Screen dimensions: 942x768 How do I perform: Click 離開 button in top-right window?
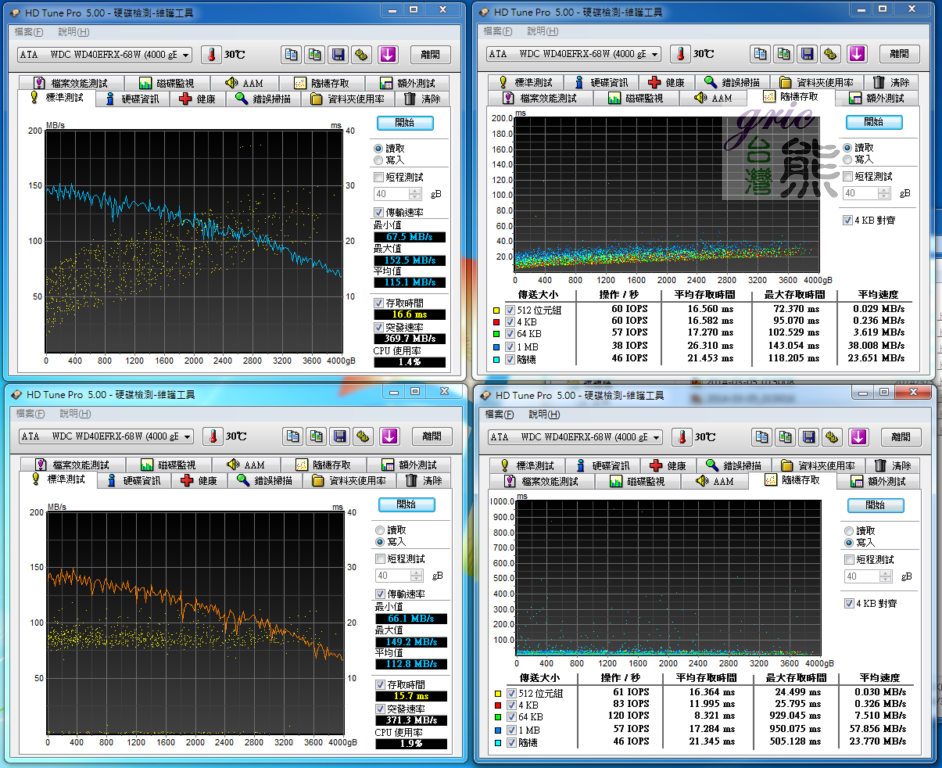tap(898, 54)
